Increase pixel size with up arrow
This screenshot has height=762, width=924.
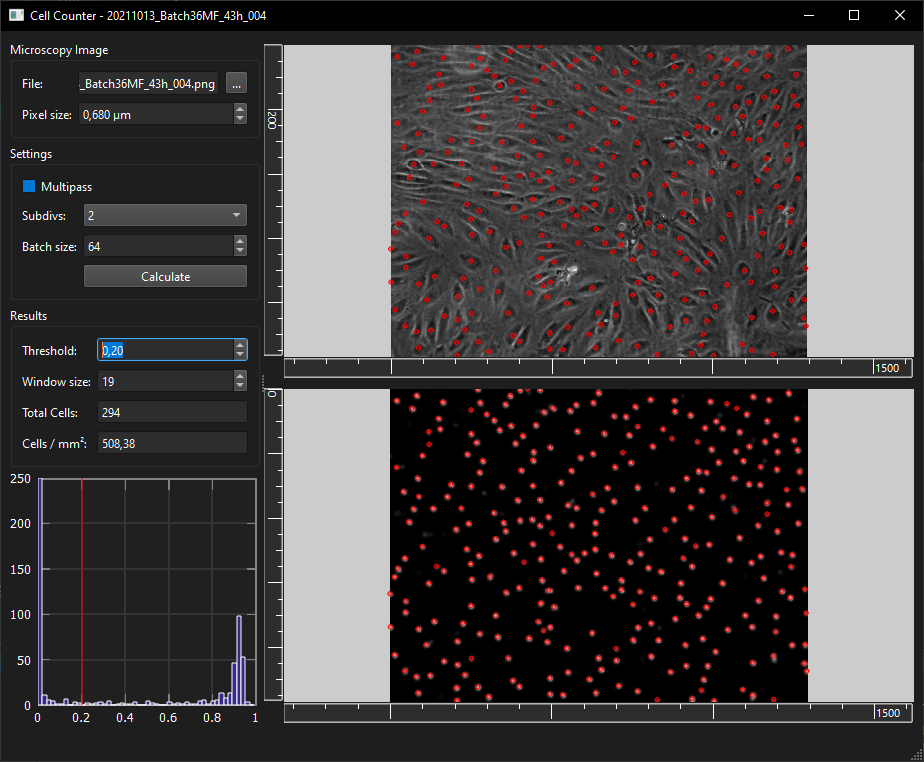(240, 109)
